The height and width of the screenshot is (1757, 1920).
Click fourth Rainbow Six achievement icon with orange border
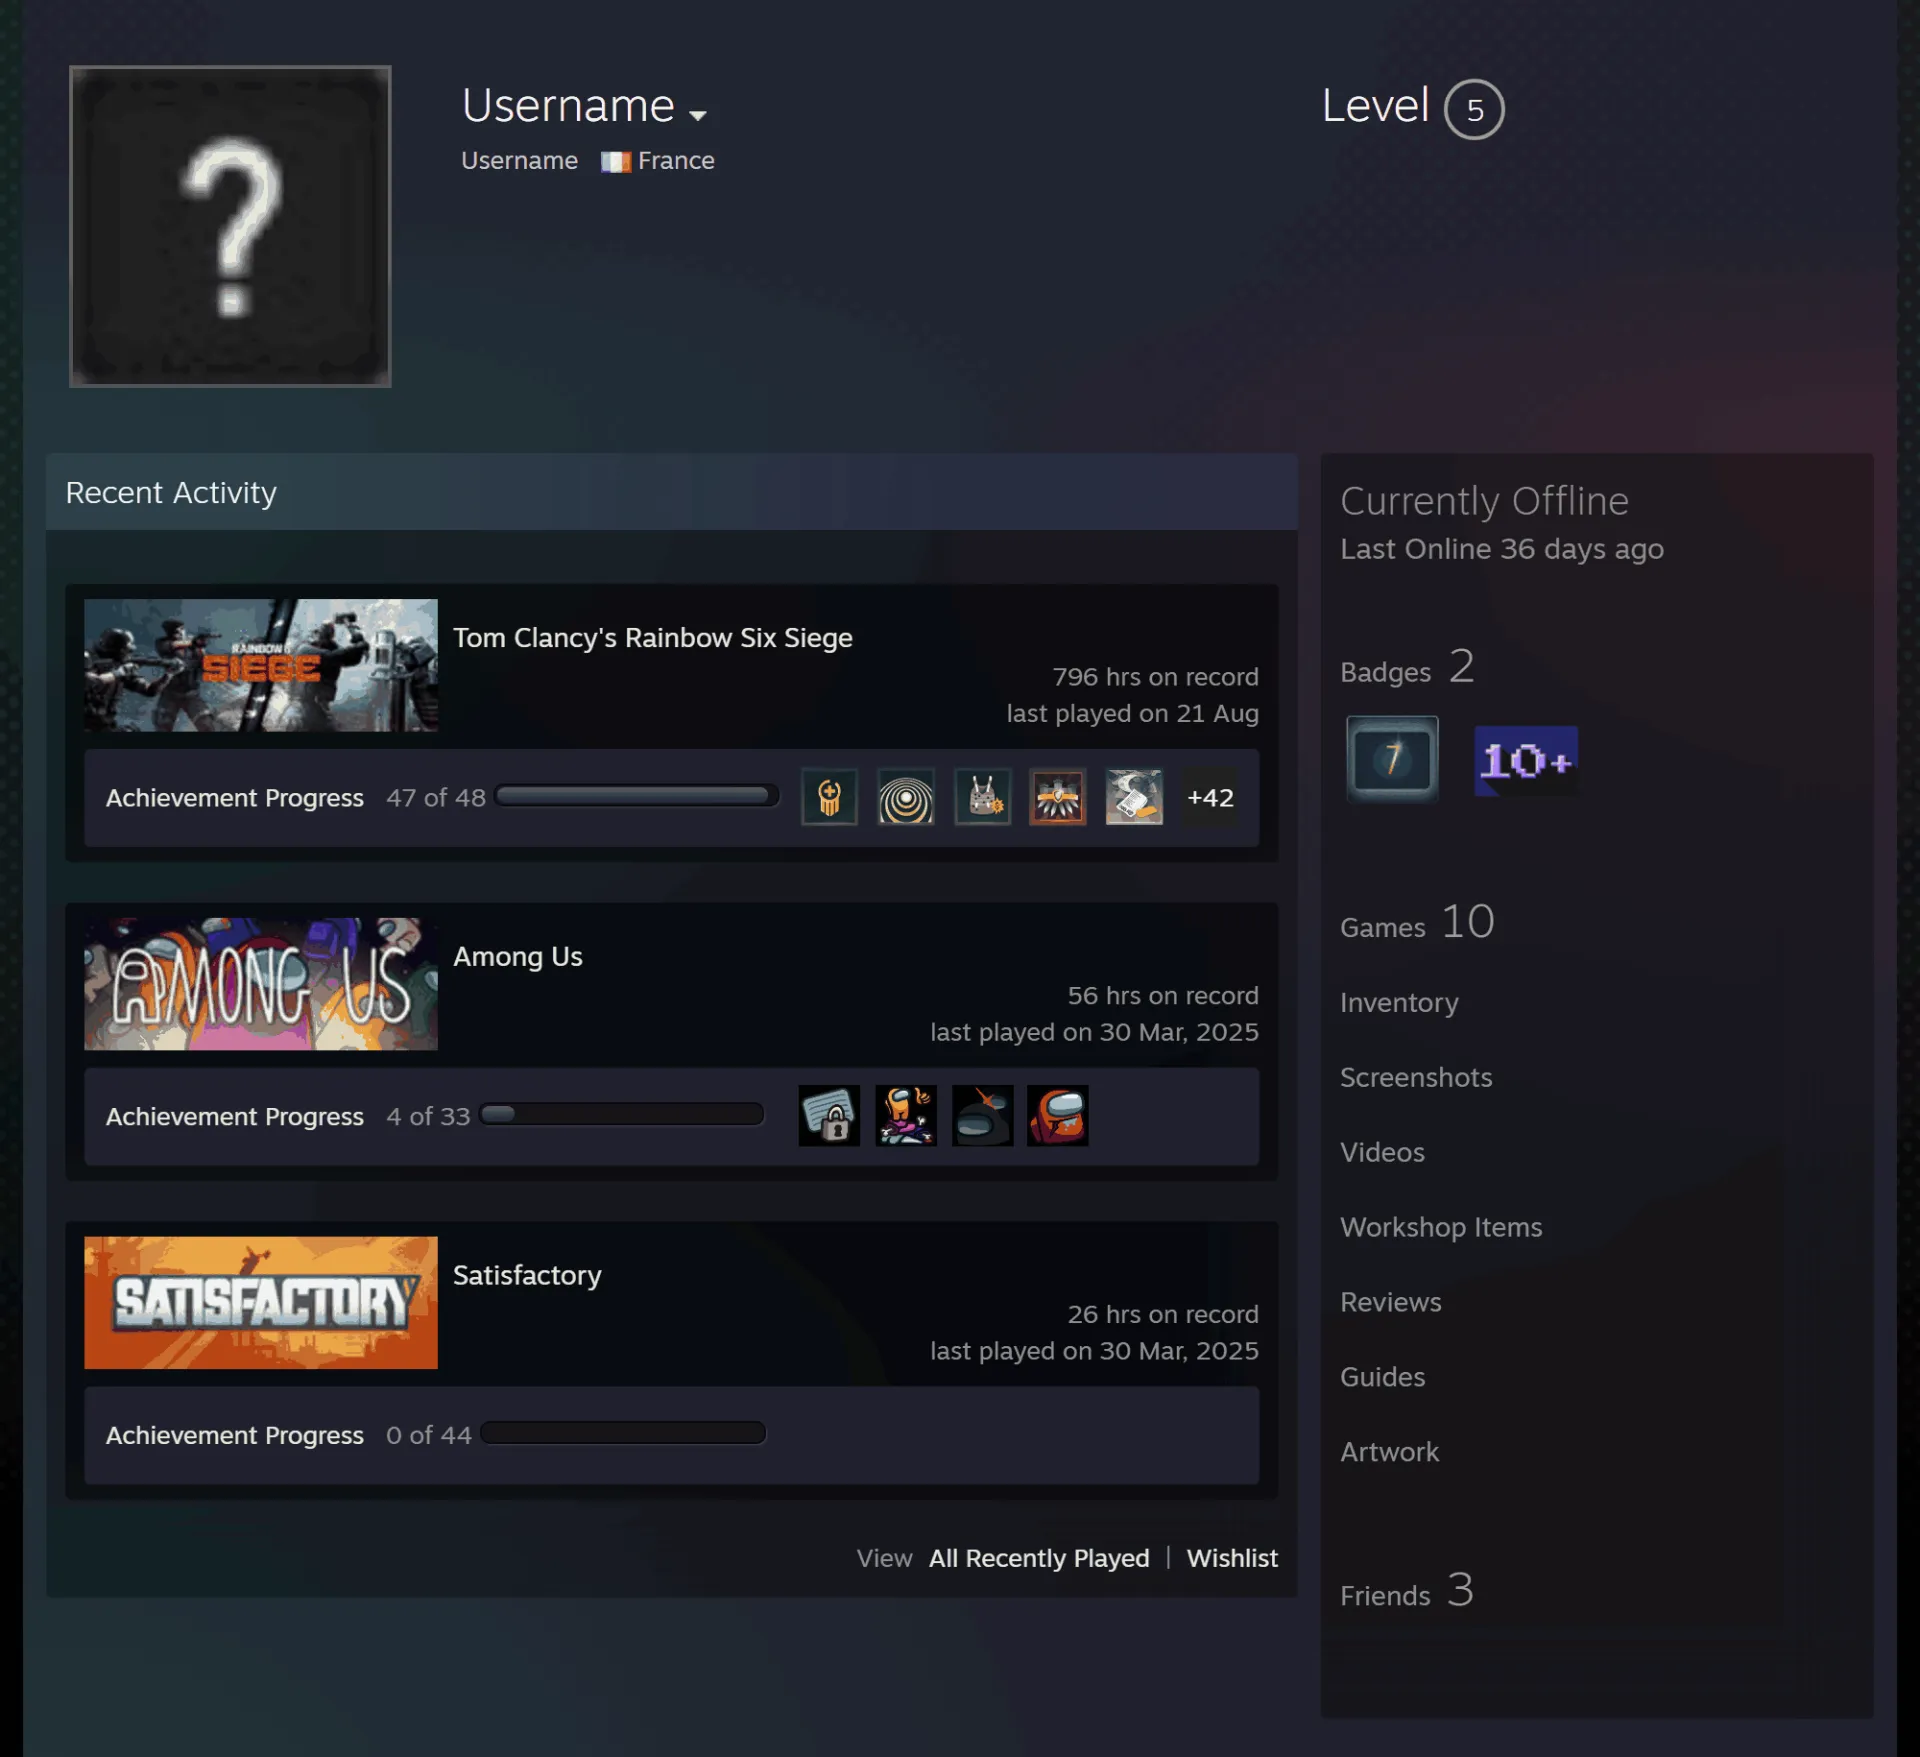pyautogui.click(x=1058, y=797)
